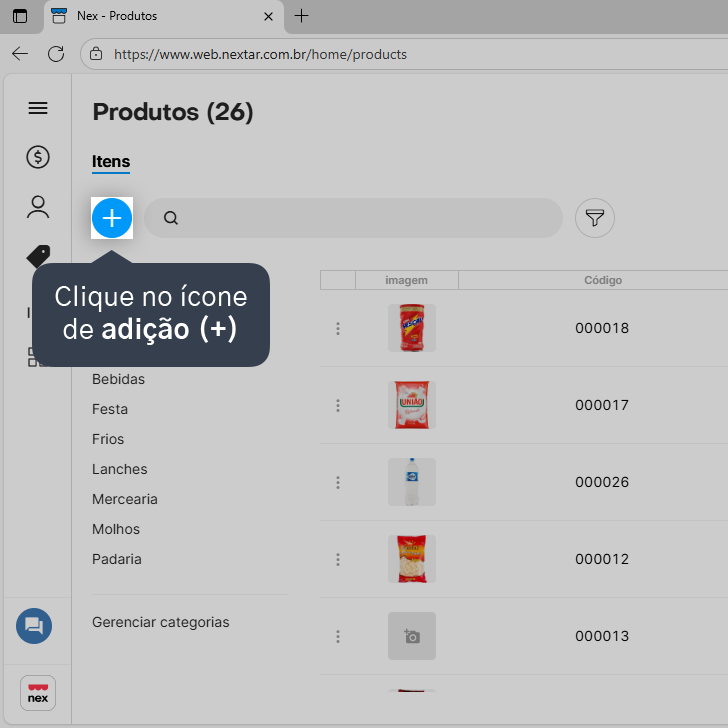Image resolution: width=728 pixels, height=728 pixels.
Task: Add photo to product 000013 placeholder
Action: [x=412, y=636]
